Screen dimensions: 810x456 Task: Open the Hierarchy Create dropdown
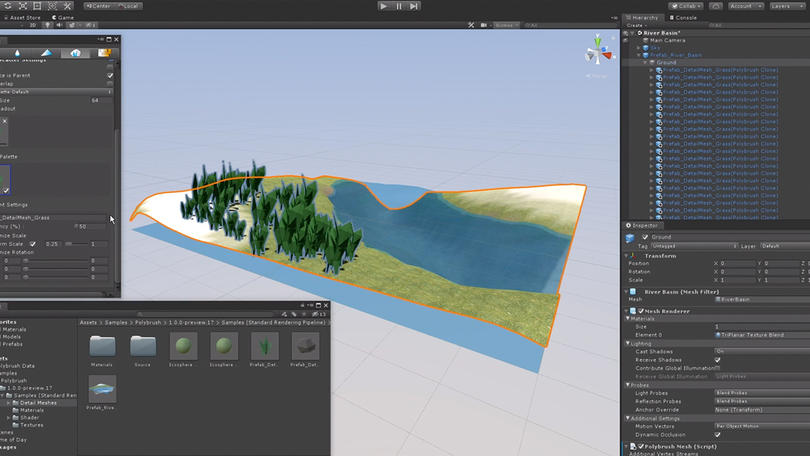tap(636, 25)
